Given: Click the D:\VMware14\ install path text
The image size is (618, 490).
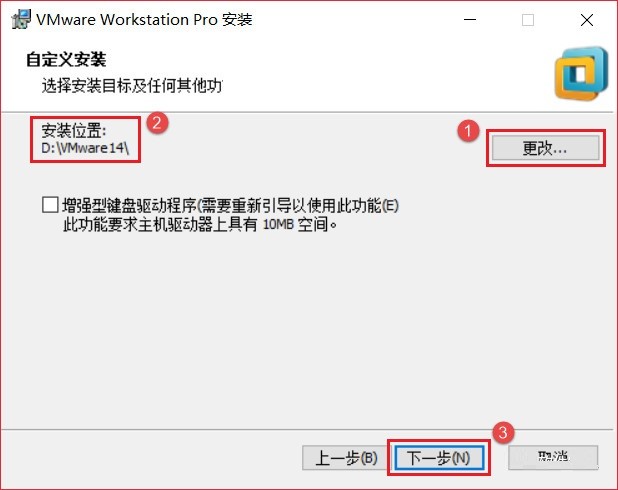Looking at the screenshot, I should 85,148.
